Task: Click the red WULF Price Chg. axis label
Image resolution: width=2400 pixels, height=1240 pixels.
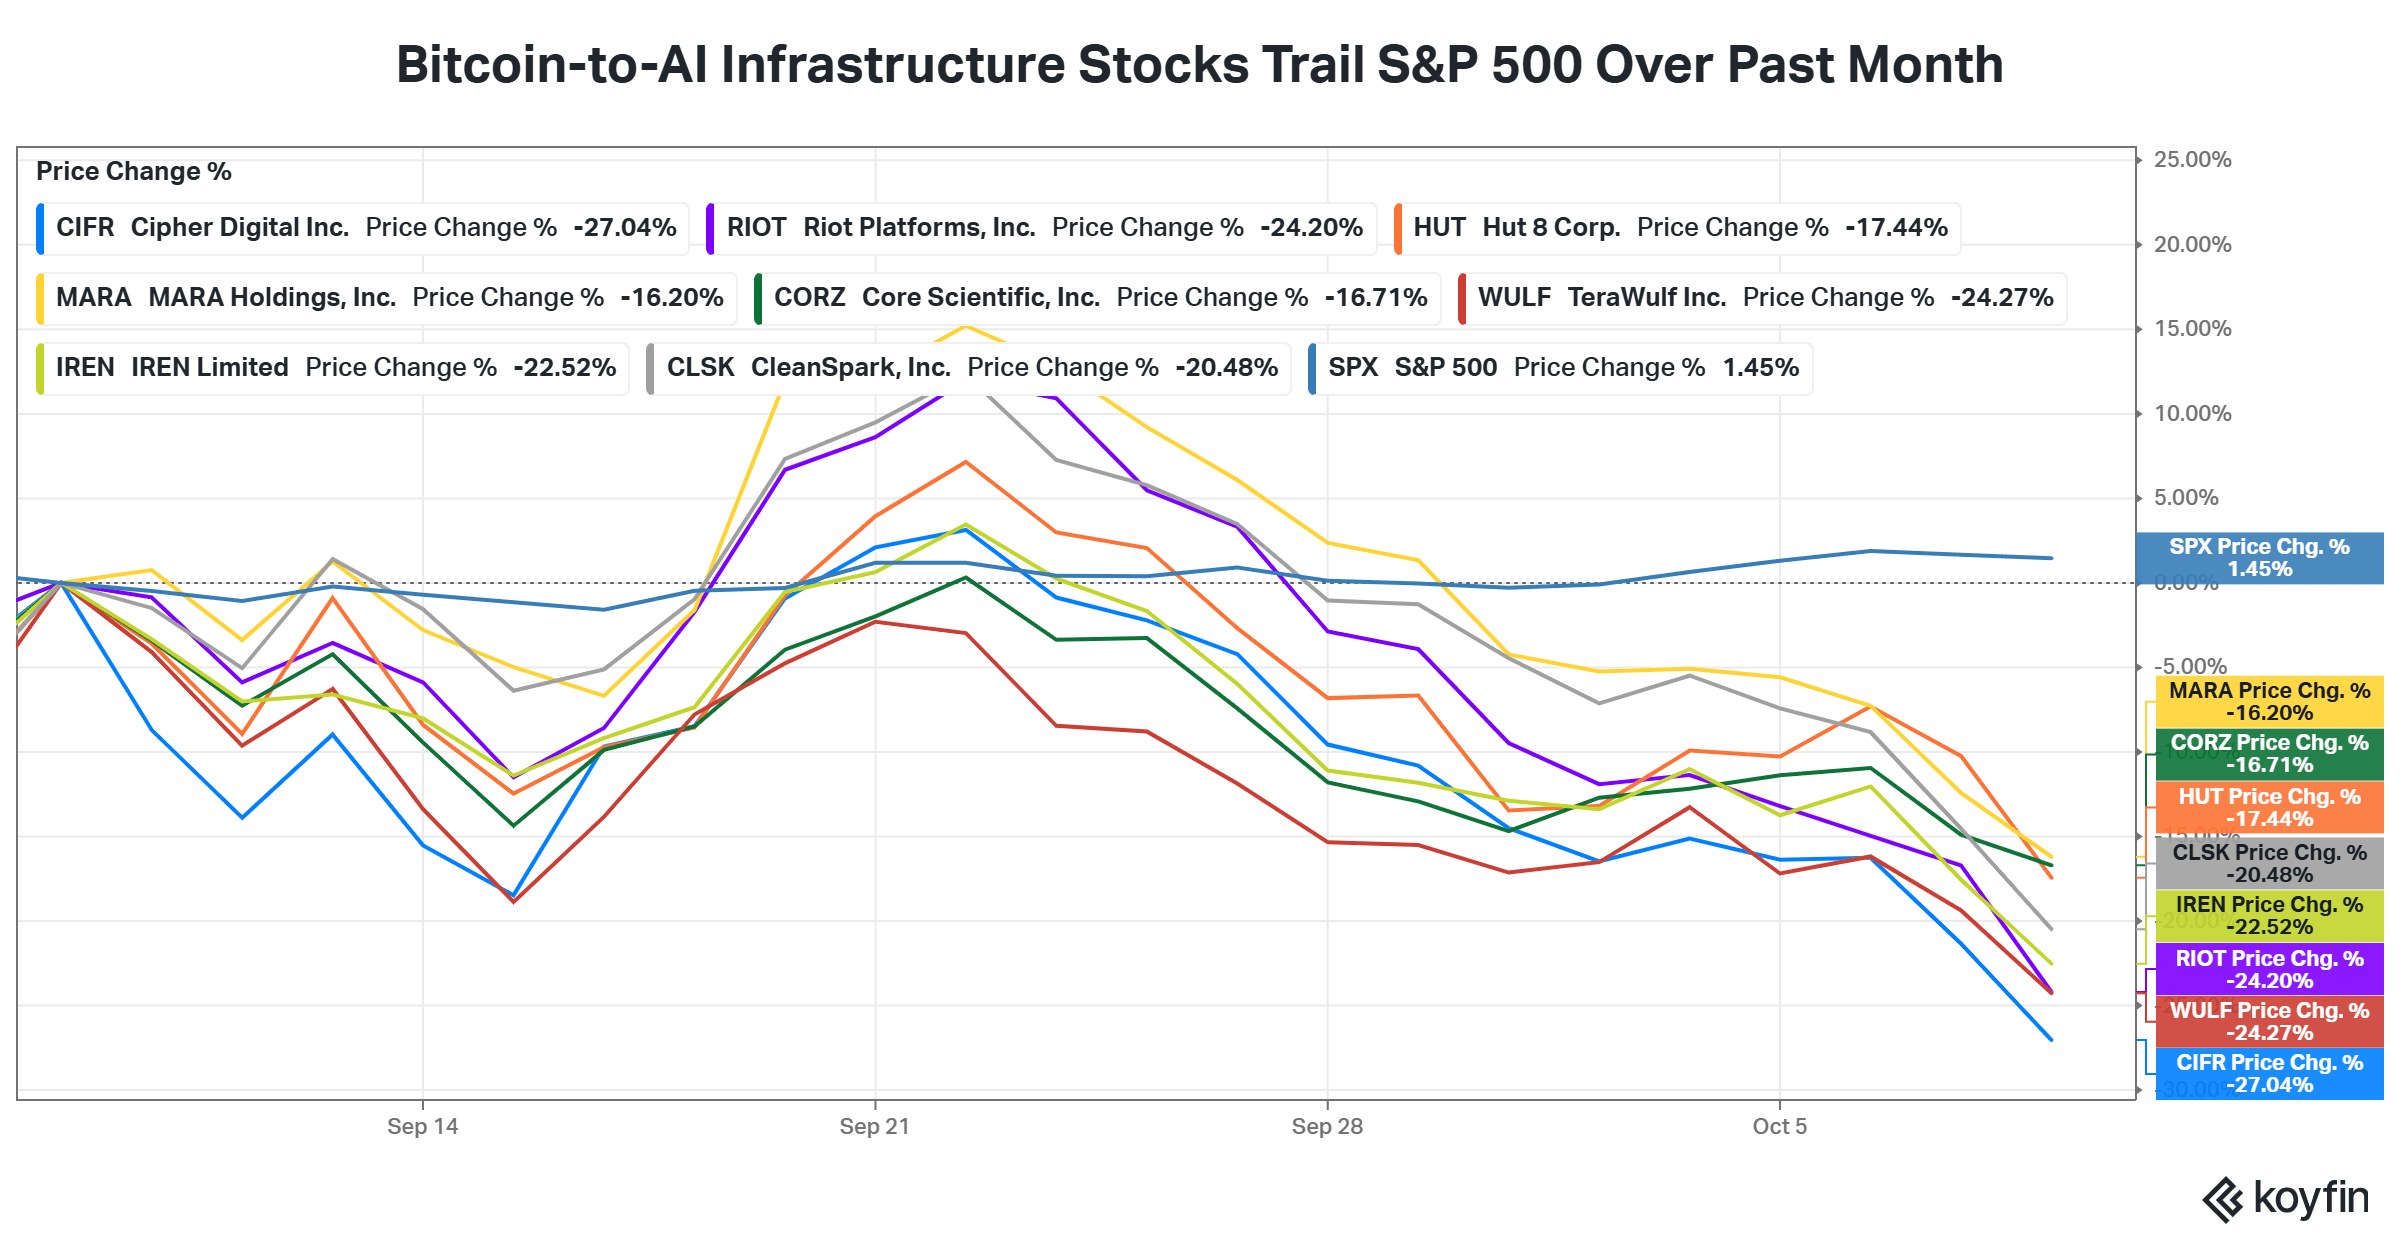Action: tap(2269, 1022)
